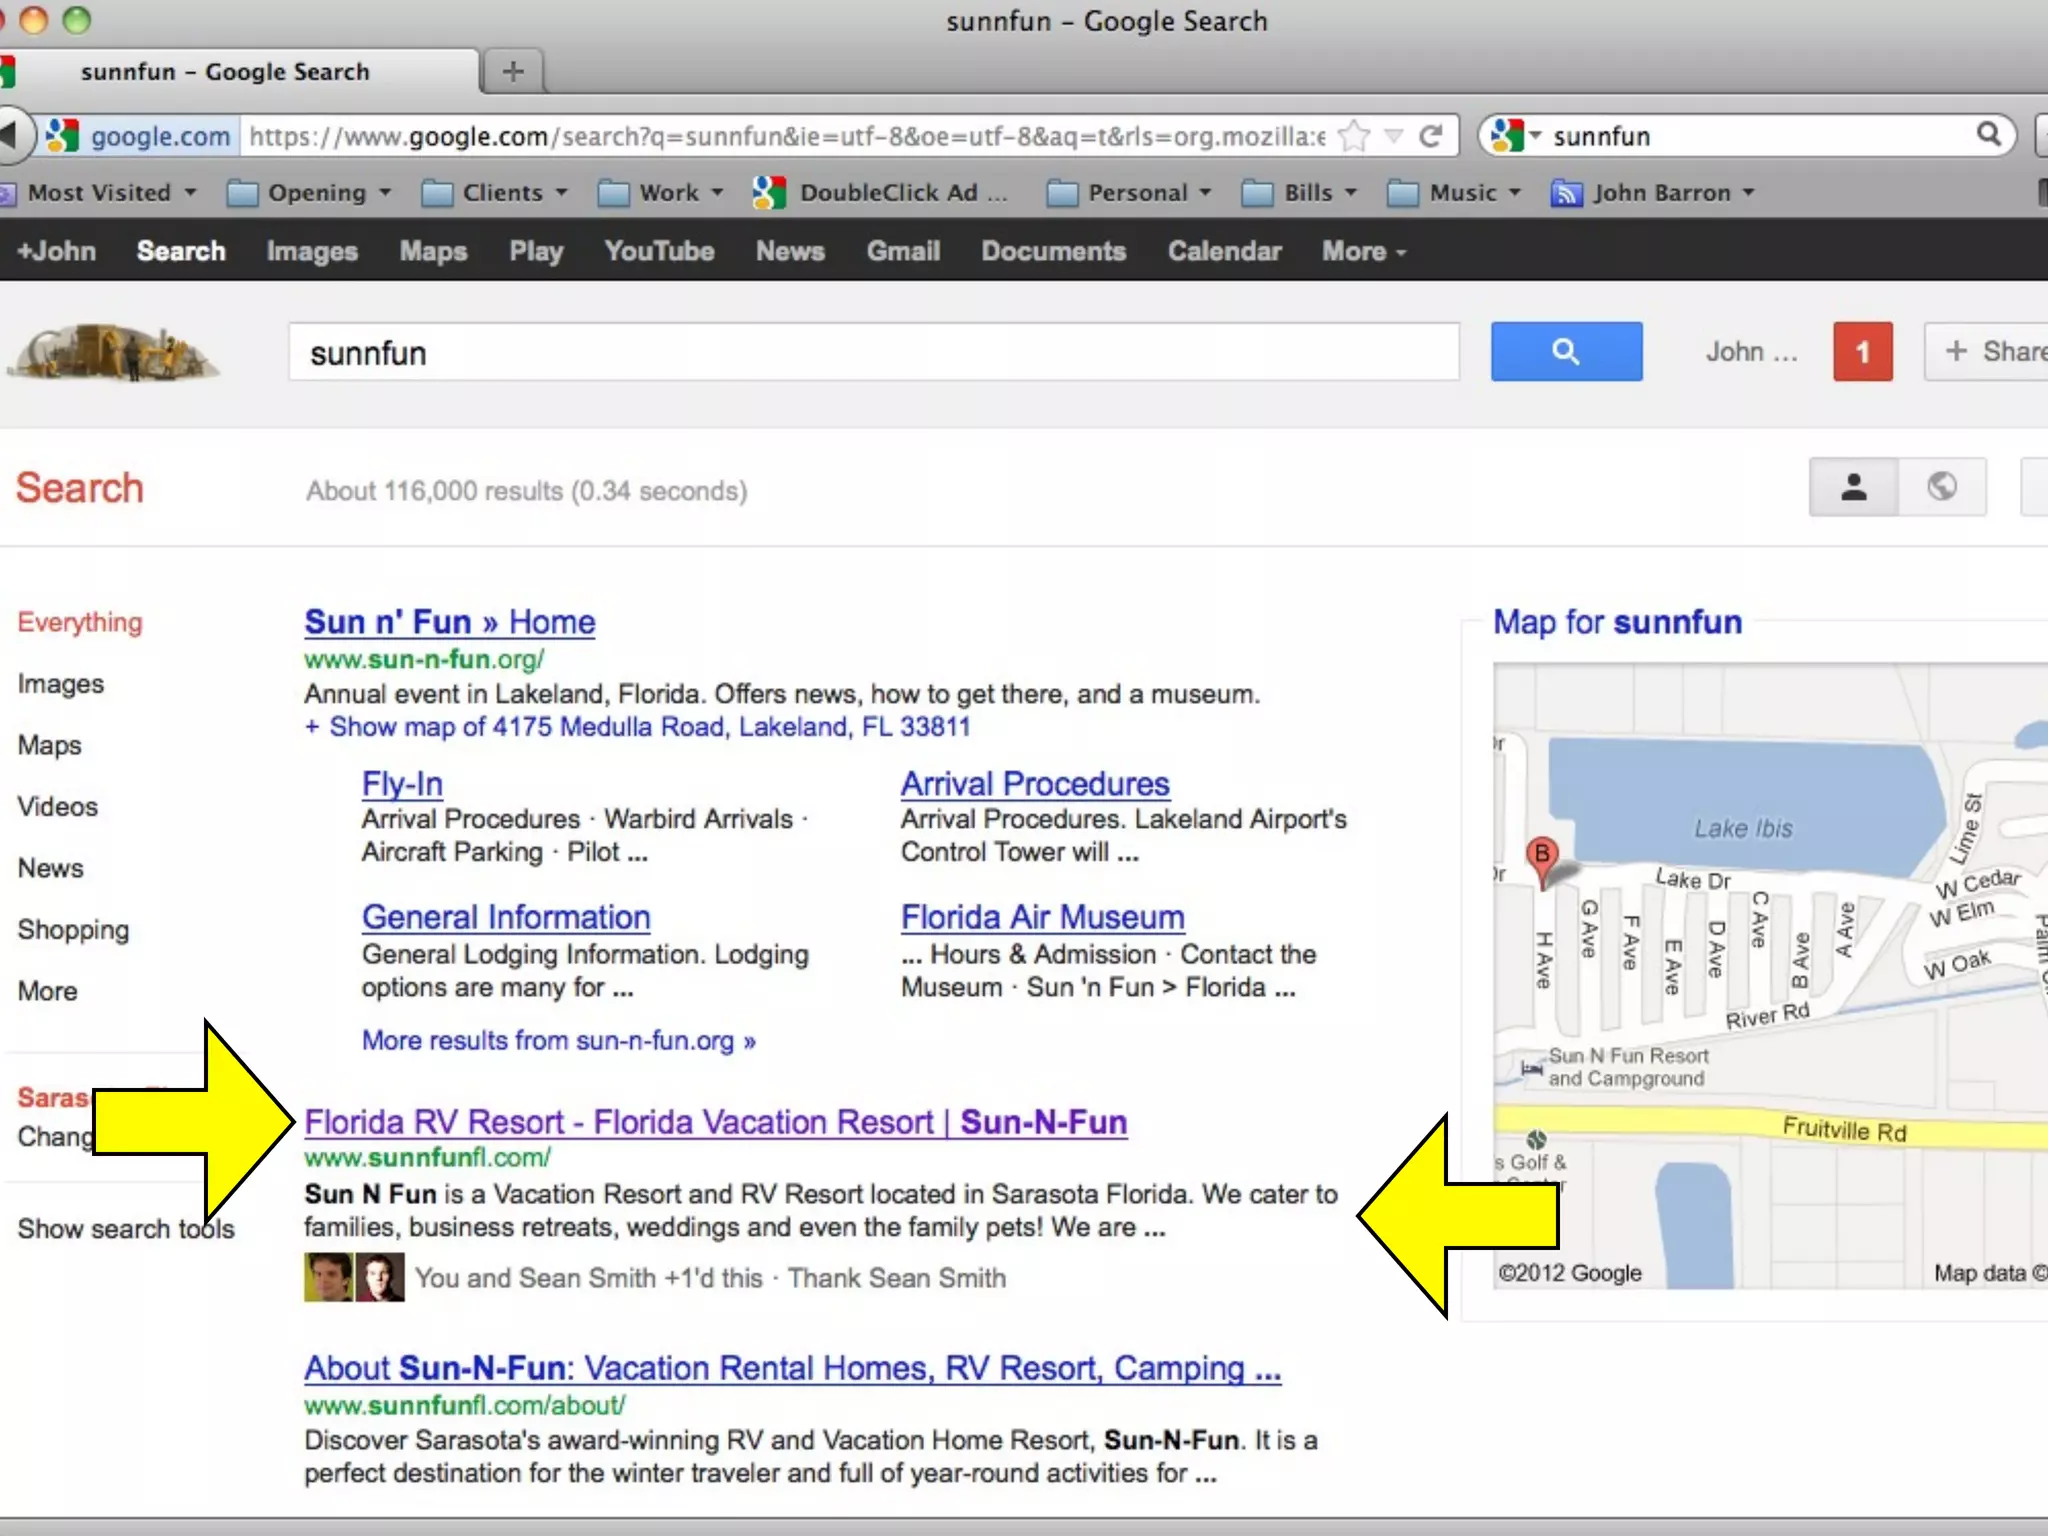The width and height of the screenshot is (2048, 1536).
Task: Click the bookmark star in URL bar
Action: point(1353,136)
